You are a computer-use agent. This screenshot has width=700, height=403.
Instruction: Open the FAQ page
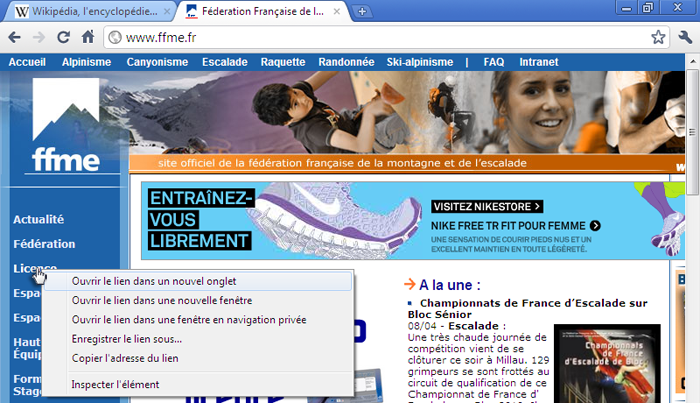(494, 62)
